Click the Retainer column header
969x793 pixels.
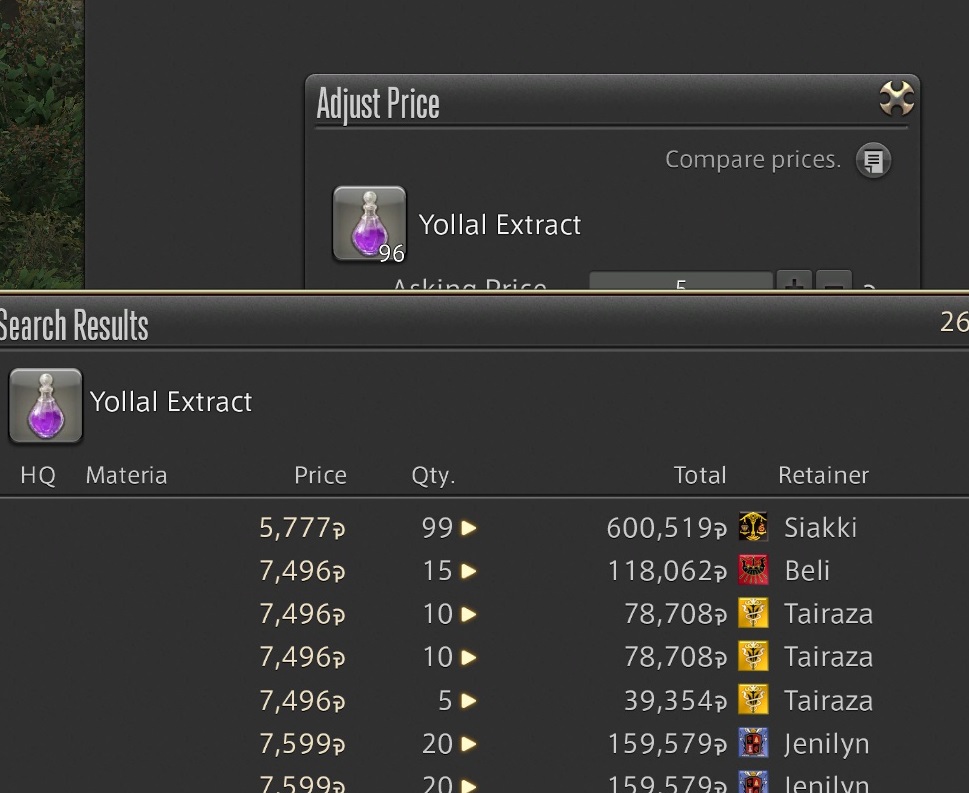tap(823, 475)
